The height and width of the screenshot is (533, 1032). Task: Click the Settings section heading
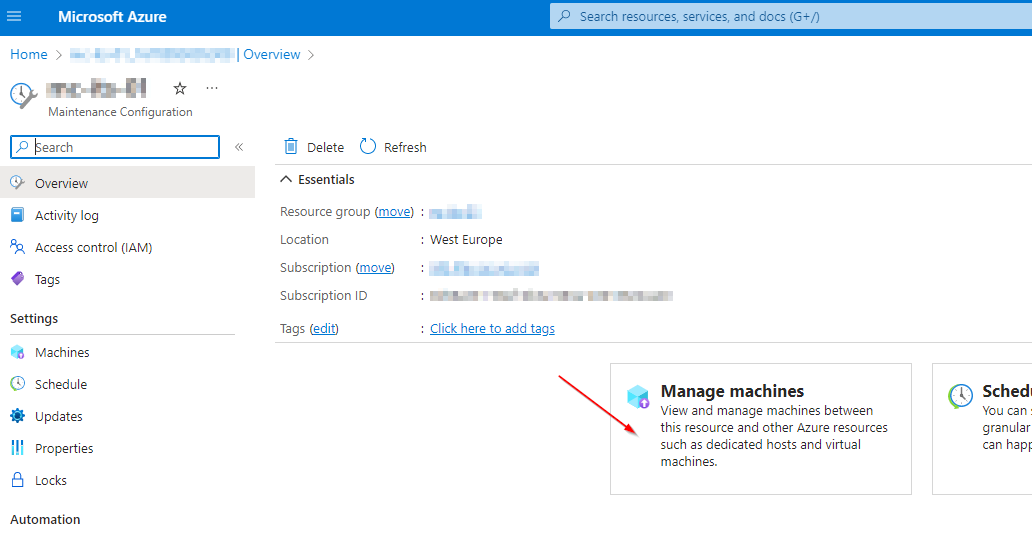click(34, 318)
